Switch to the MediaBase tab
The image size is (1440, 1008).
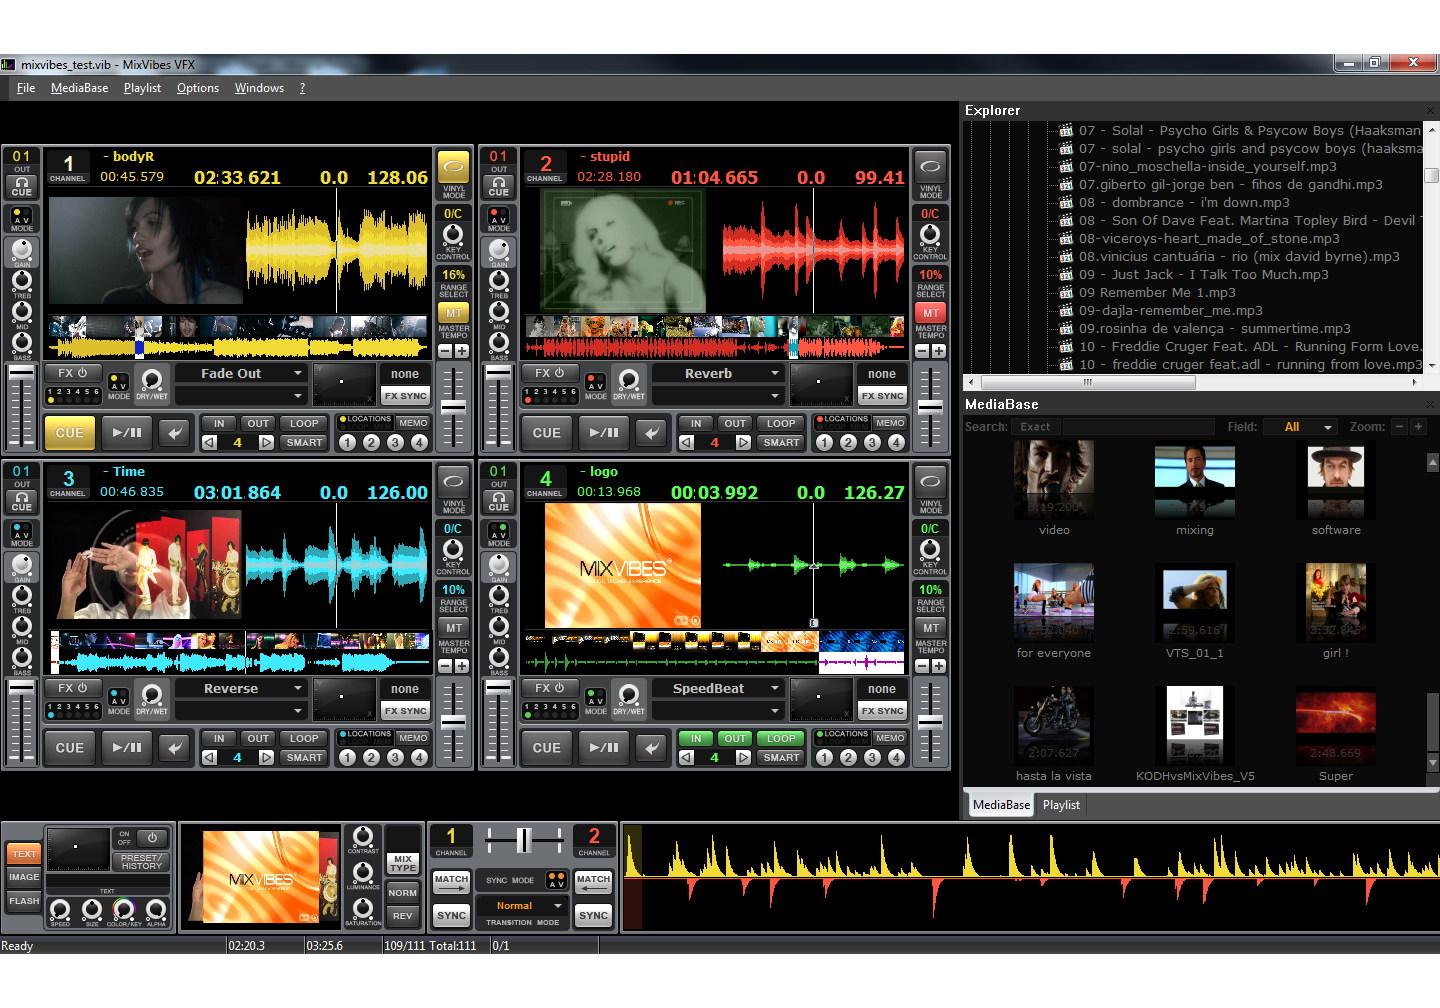(x=1001, y=805)
